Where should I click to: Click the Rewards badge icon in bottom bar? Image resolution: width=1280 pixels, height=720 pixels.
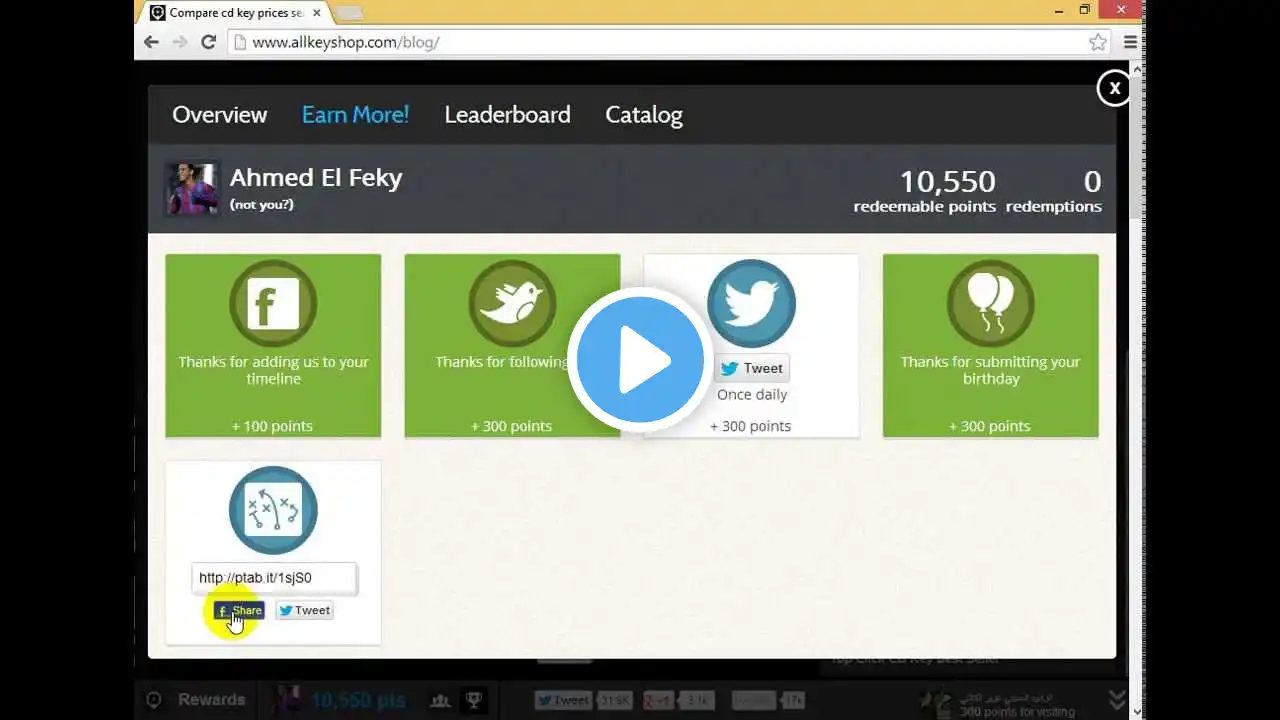154,700
